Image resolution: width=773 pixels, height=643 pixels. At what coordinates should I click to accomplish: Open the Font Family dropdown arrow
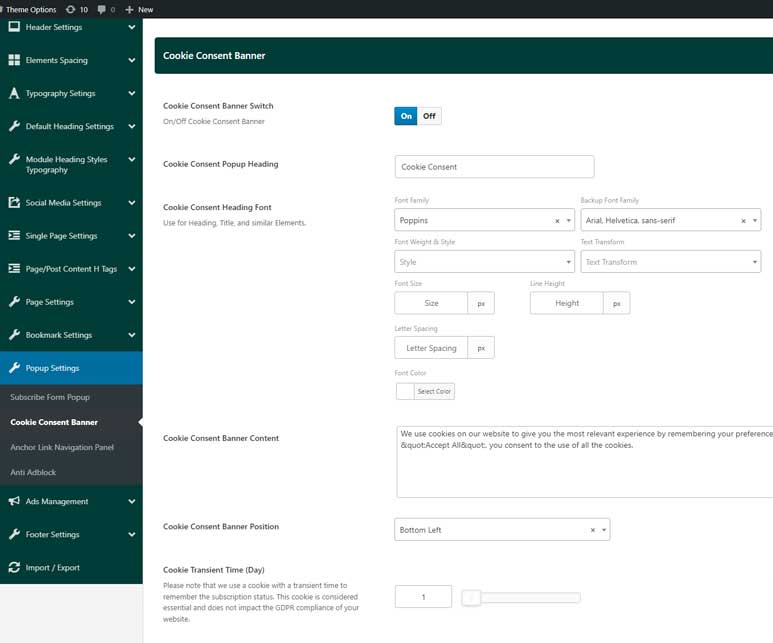coord(568,221)
